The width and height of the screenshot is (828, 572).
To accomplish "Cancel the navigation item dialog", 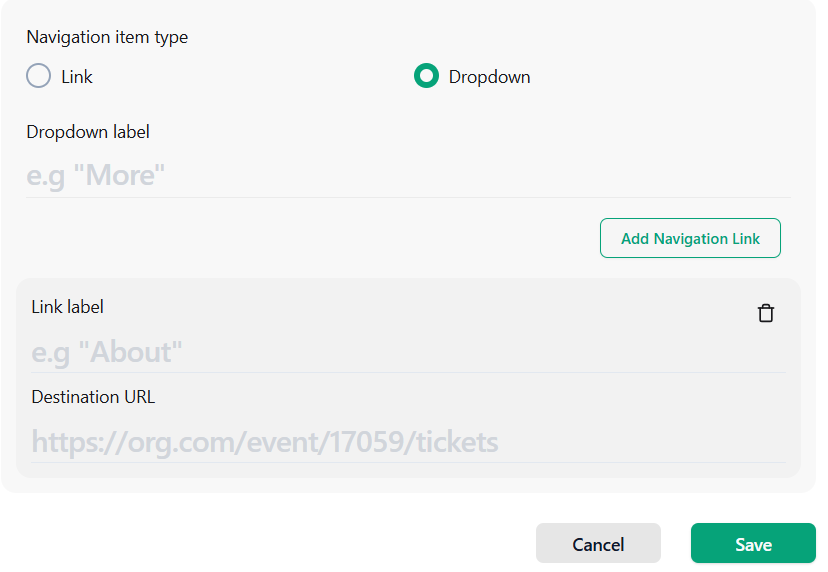I will coord(598,543).
